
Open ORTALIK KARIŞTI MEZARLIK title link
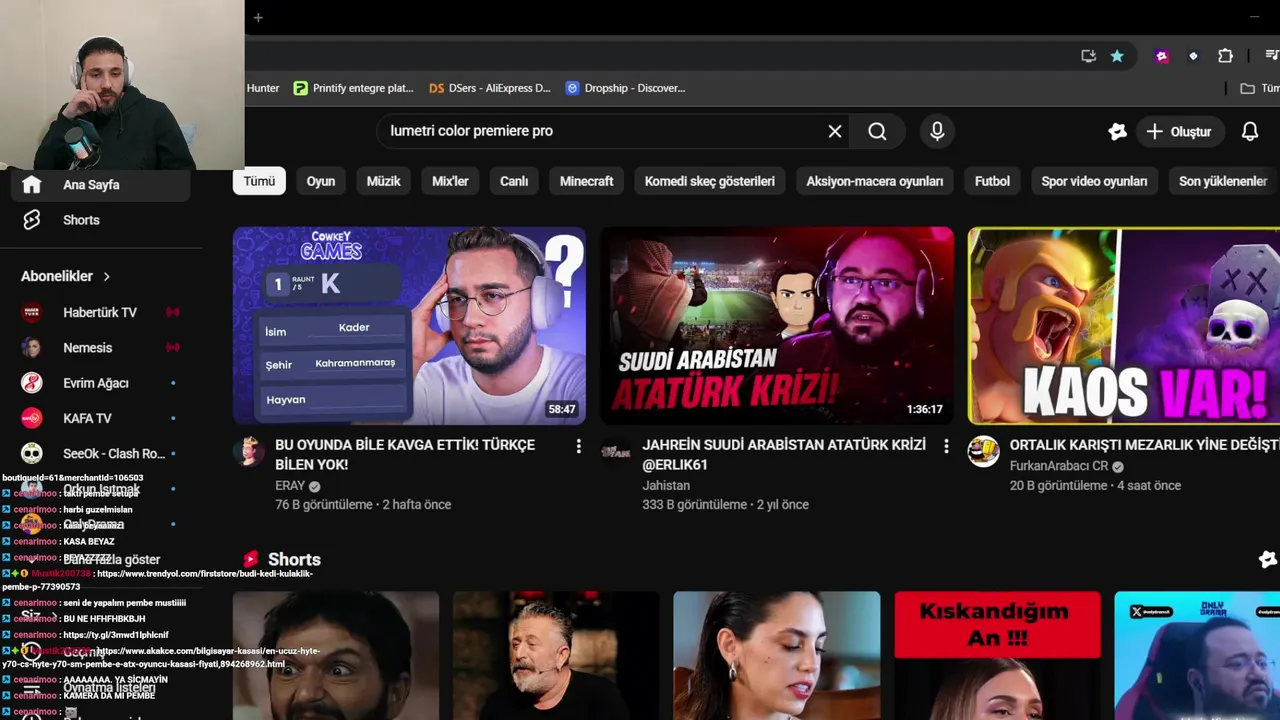1145,445
